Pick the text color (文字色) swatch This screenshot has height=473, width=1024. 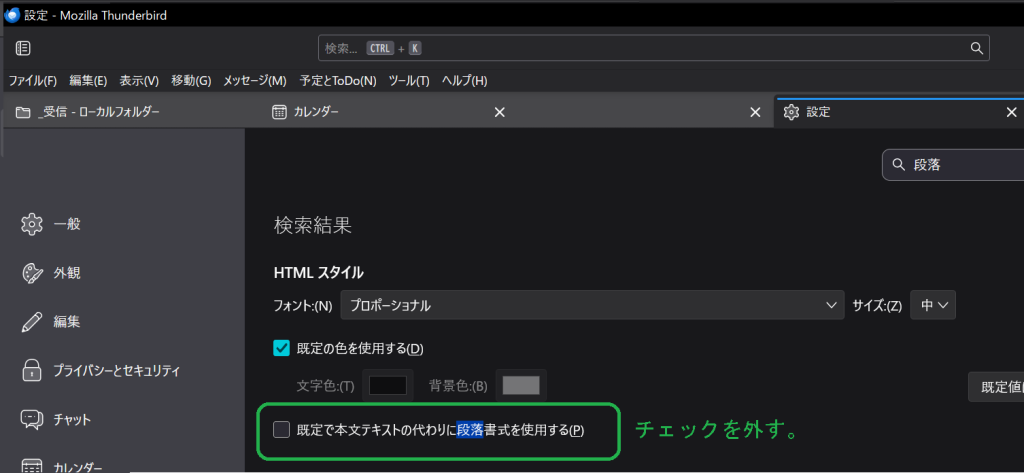[388, 385]
